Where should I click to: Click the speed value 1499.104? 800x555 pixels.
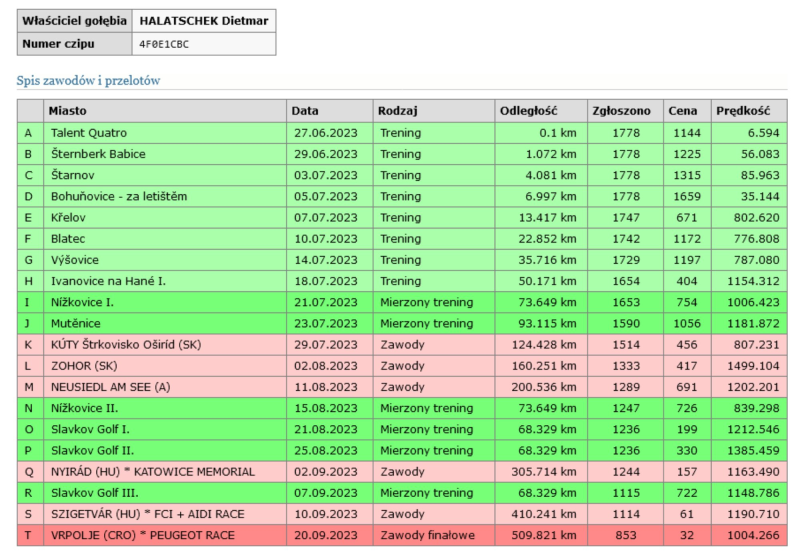click(750, 366)
